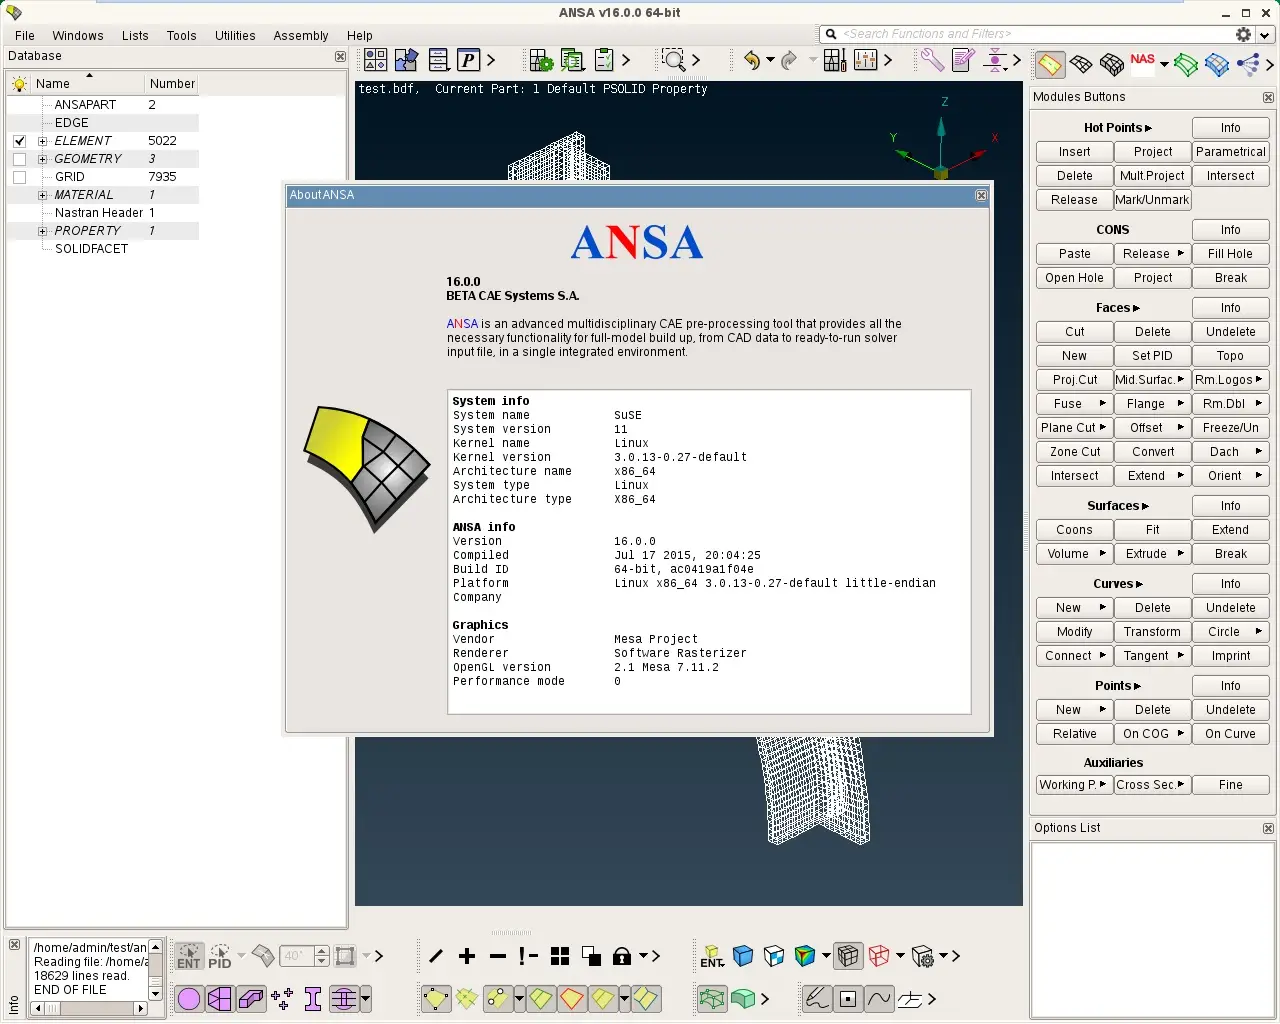Click the Parametrical button
Image resolution: width=1280 pixels, height=1024 pixels.
click(x=1230, y=152)
